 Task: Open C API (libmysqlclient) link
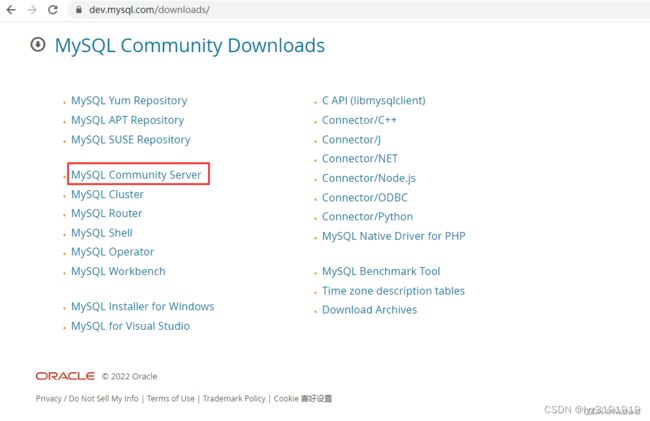(374, 101)
